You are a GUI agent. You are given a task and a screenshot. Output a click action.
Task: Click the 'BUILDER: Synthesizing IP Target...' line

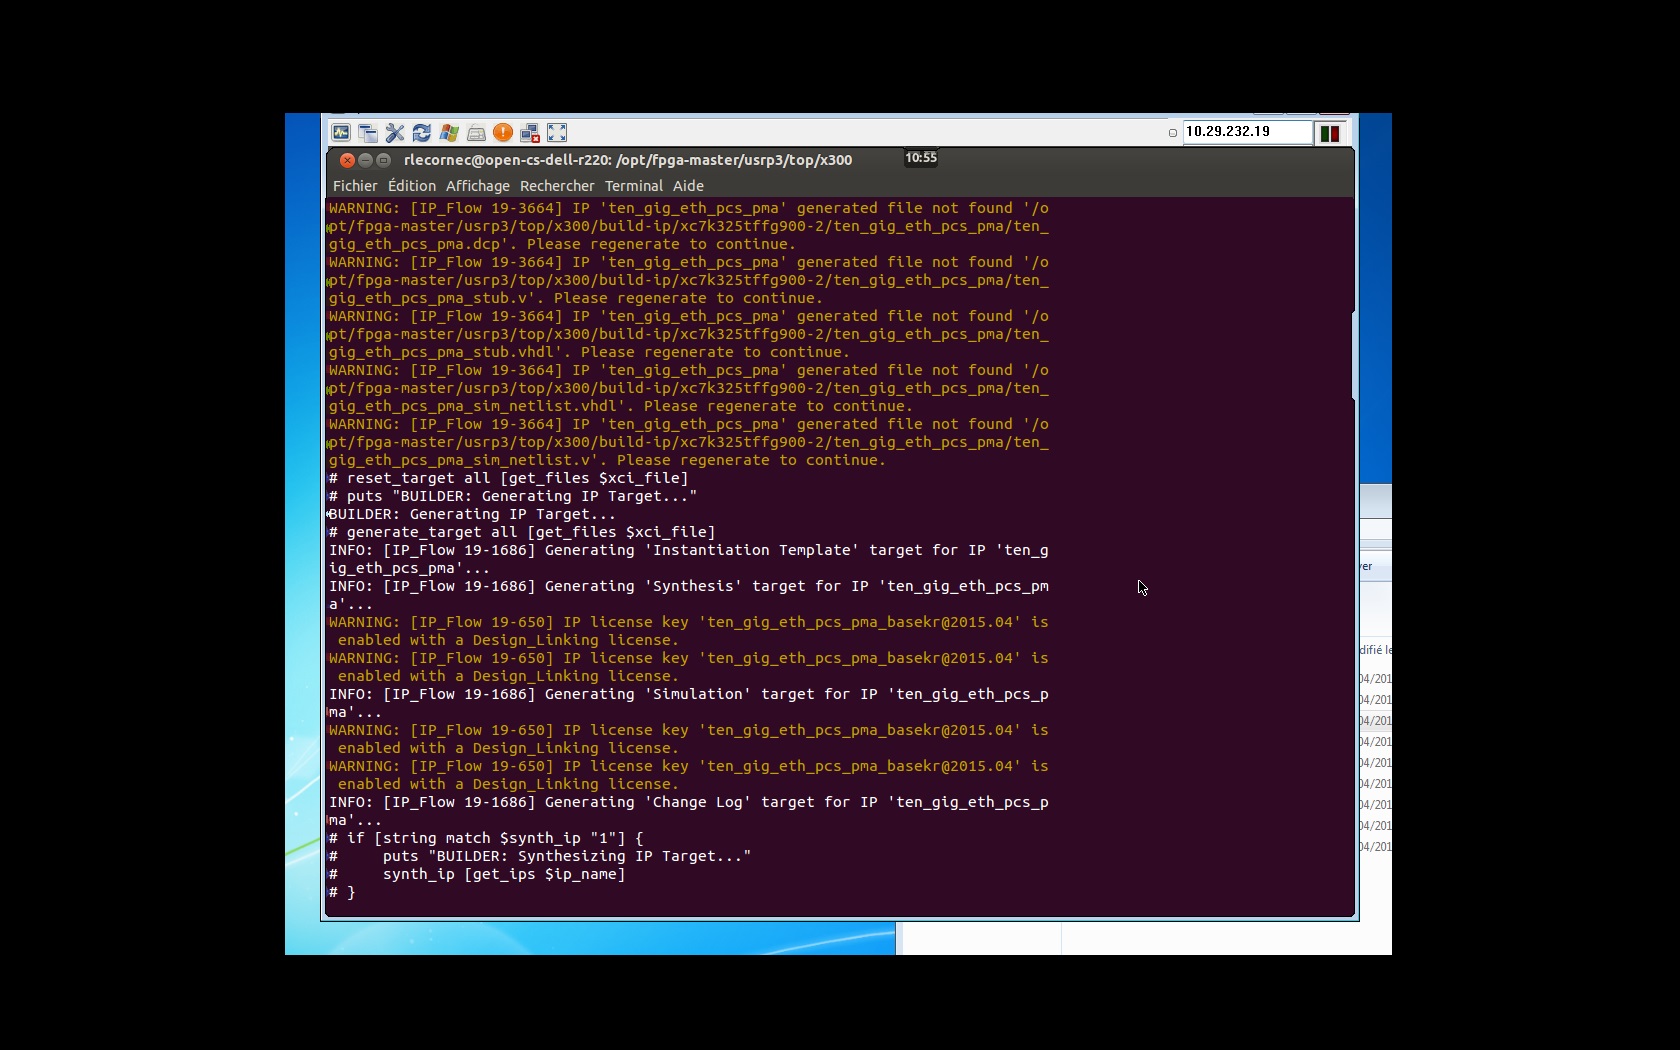click(x=540, y=856)
